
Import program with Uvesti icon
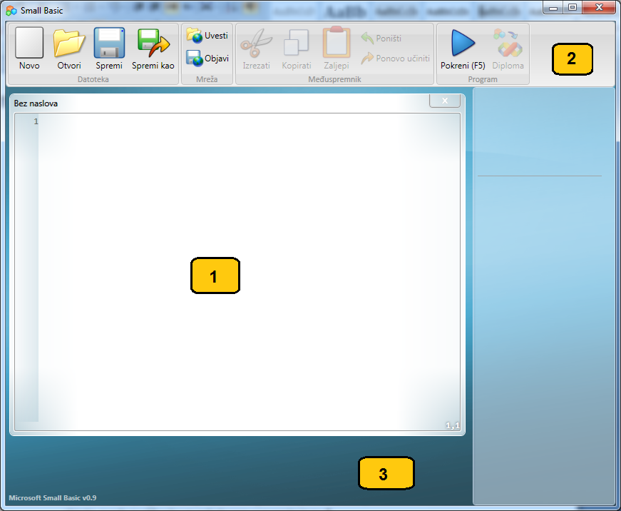207,36
